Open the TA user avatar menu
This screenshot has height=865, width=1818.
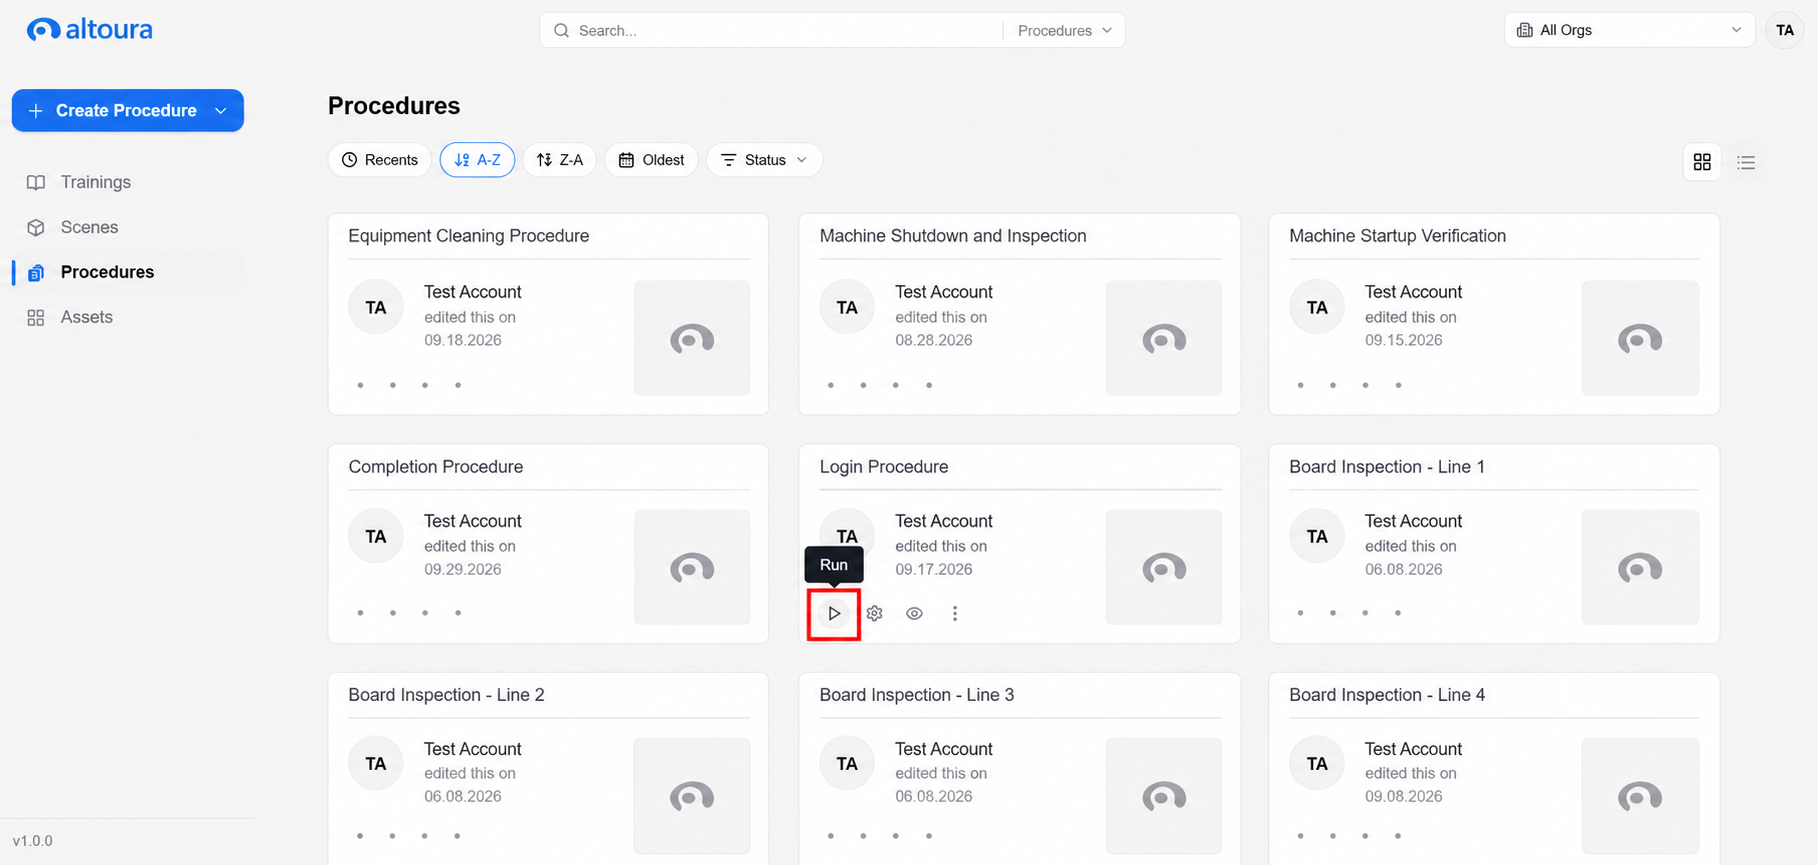1785,30
